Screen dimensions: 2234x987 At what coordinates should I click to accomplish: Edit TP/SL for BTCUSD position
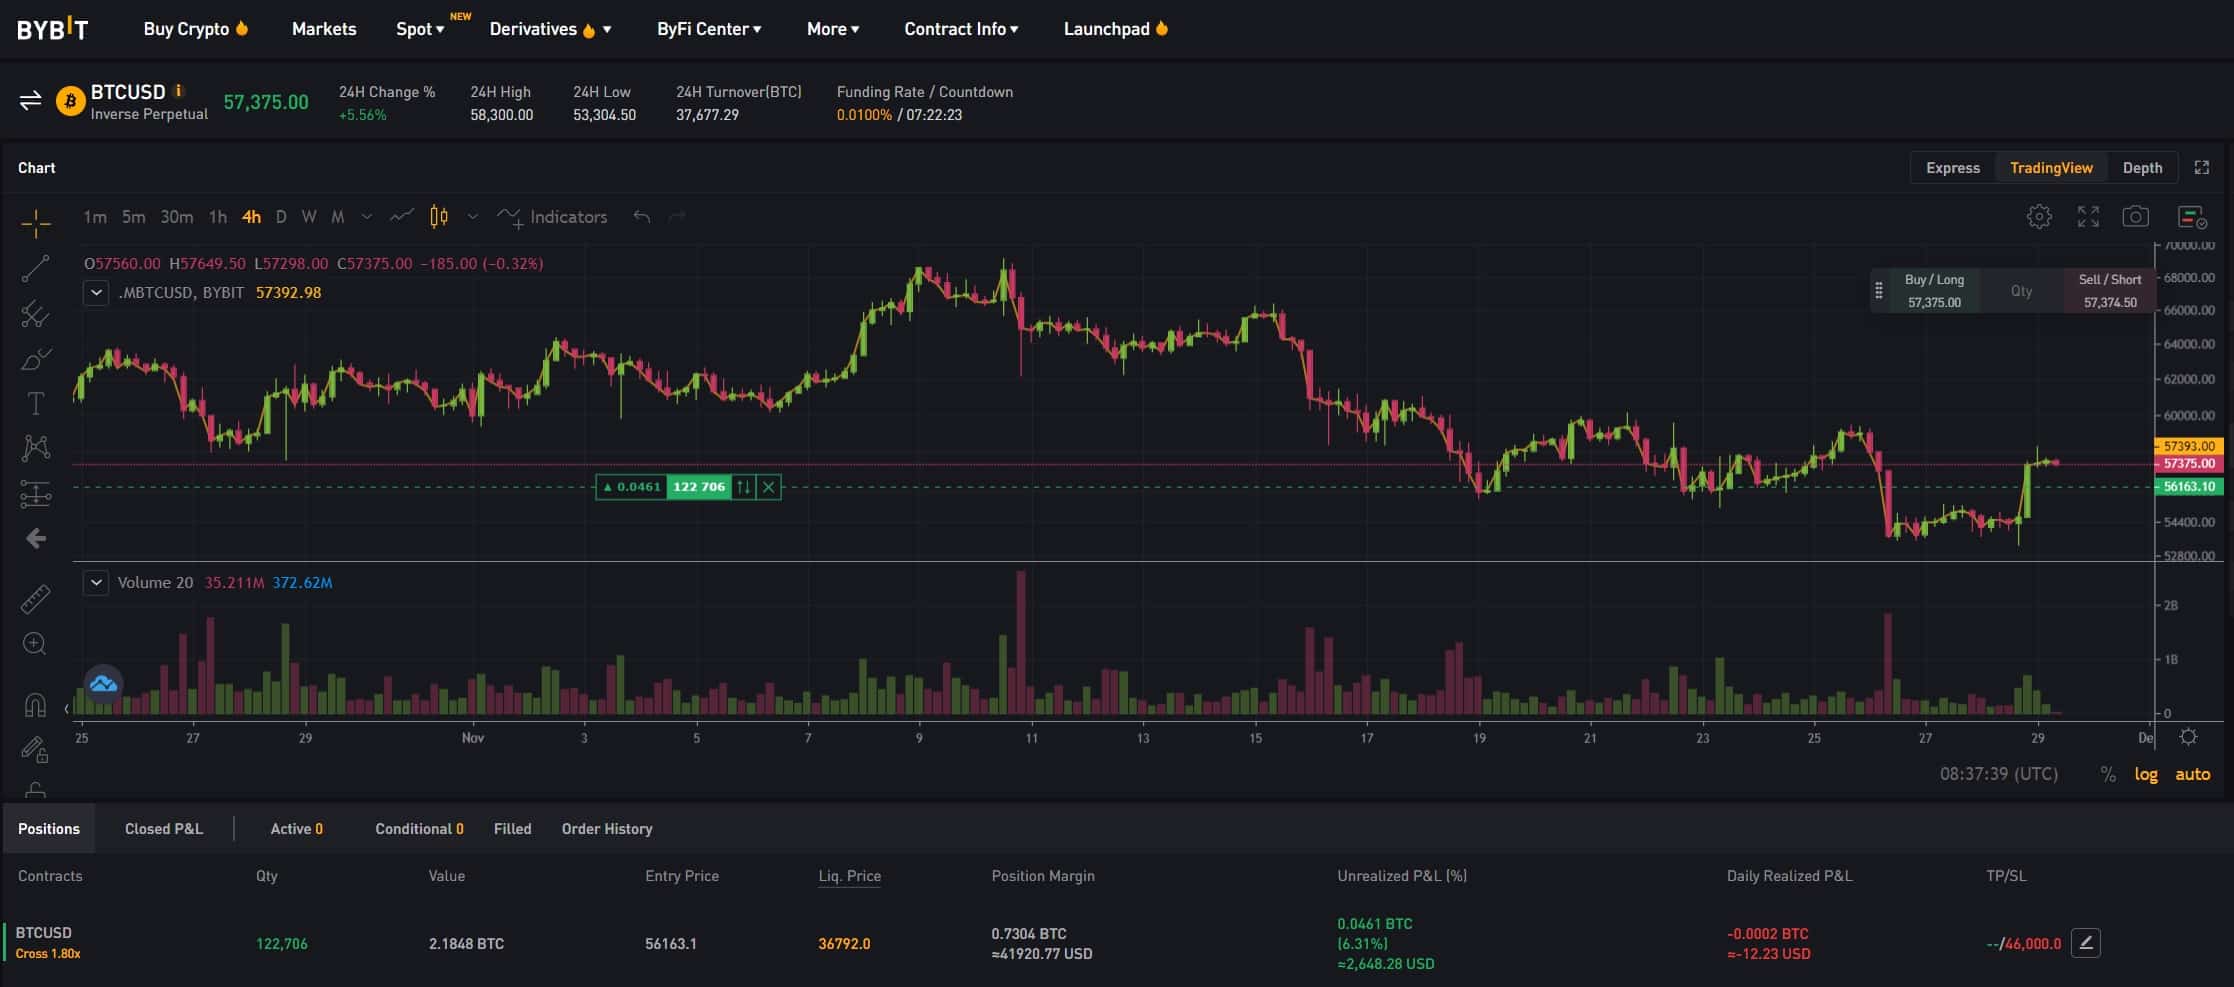2085,943
